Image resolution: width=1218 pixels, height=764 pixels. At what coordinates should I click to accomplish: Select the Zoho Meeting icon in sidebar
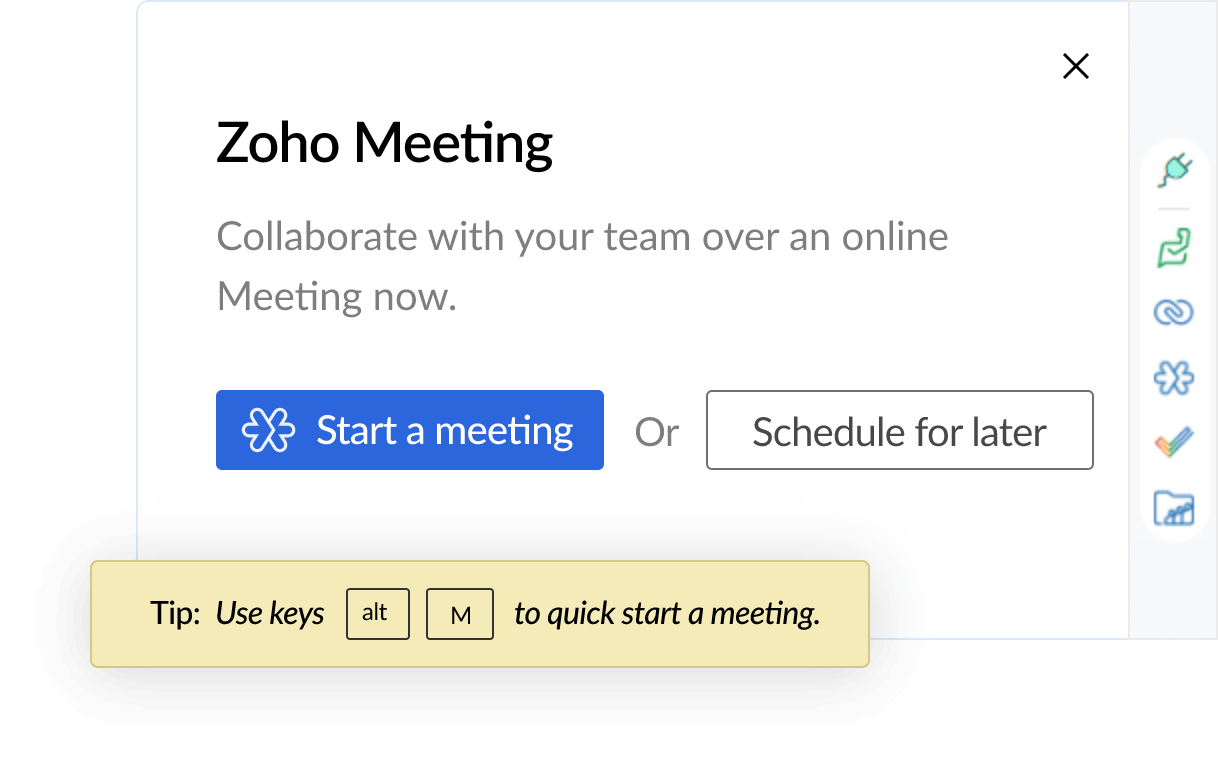[1174, 377]
